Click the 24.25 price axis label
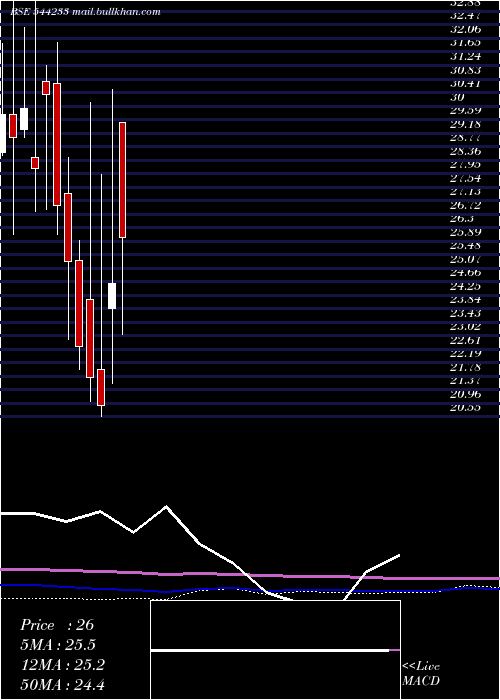The image size is (500, 700). (x=466, y=286)
